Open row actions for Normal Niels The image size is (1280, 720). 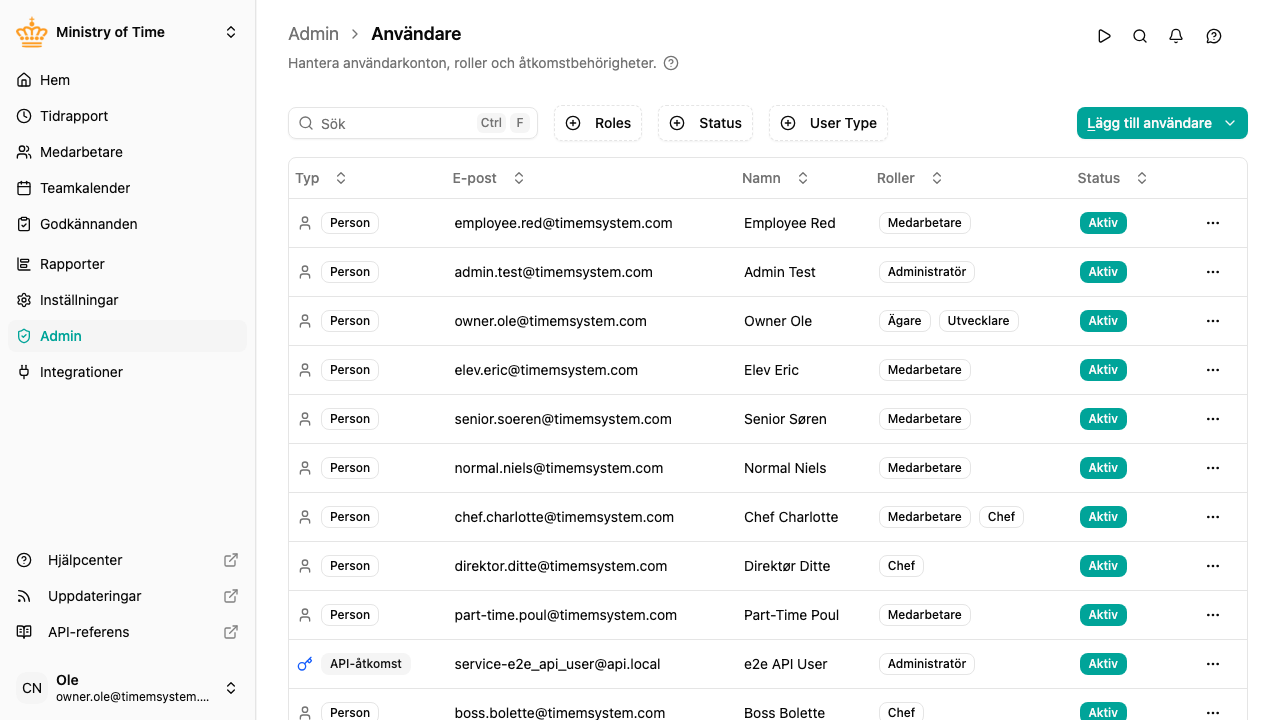1213,468
